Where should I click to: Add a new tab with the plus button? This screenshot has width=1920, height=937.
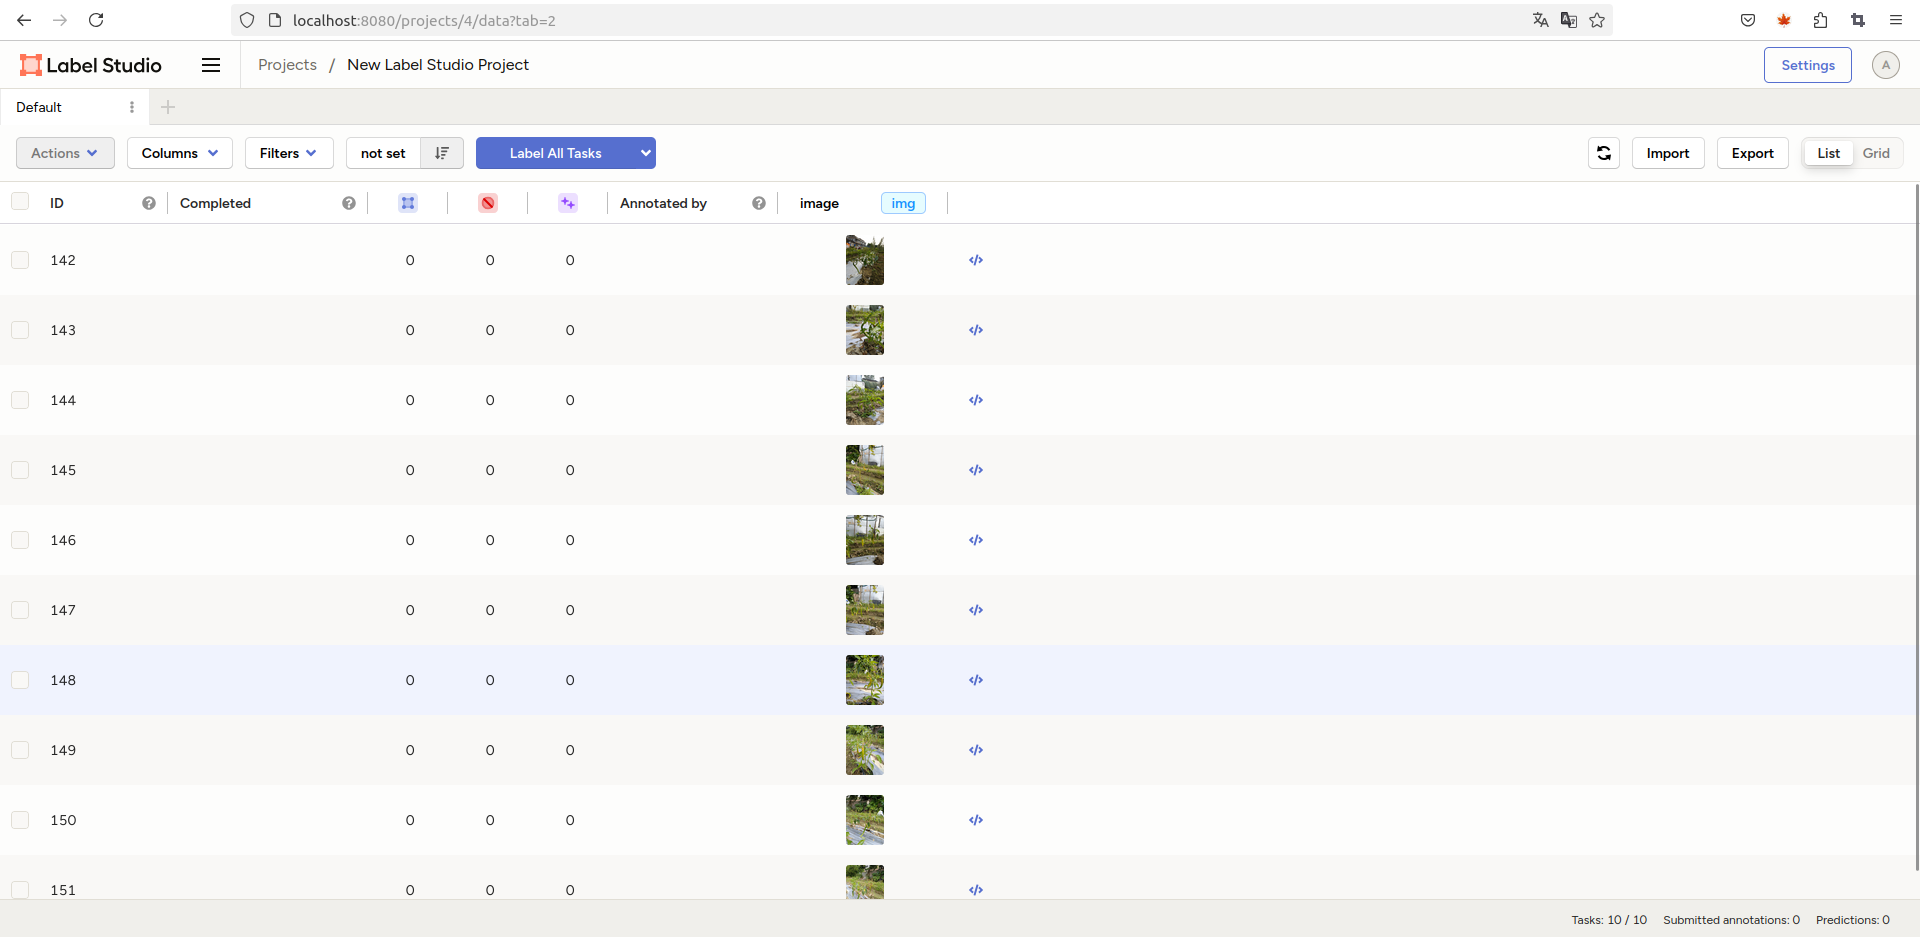tap(168, 107)
